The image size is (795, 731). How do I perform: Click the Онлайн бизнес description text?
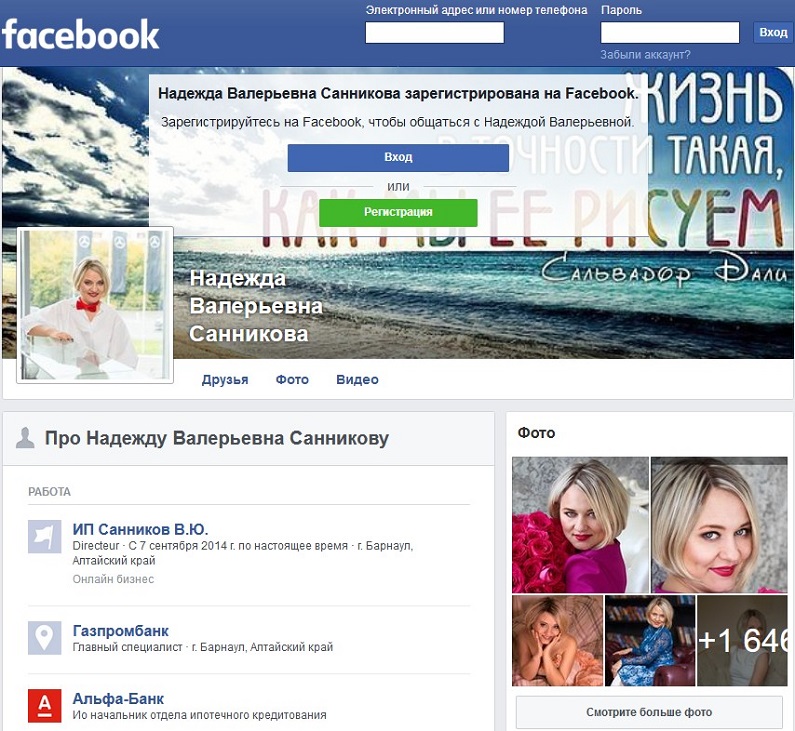(x=113, y=579)
